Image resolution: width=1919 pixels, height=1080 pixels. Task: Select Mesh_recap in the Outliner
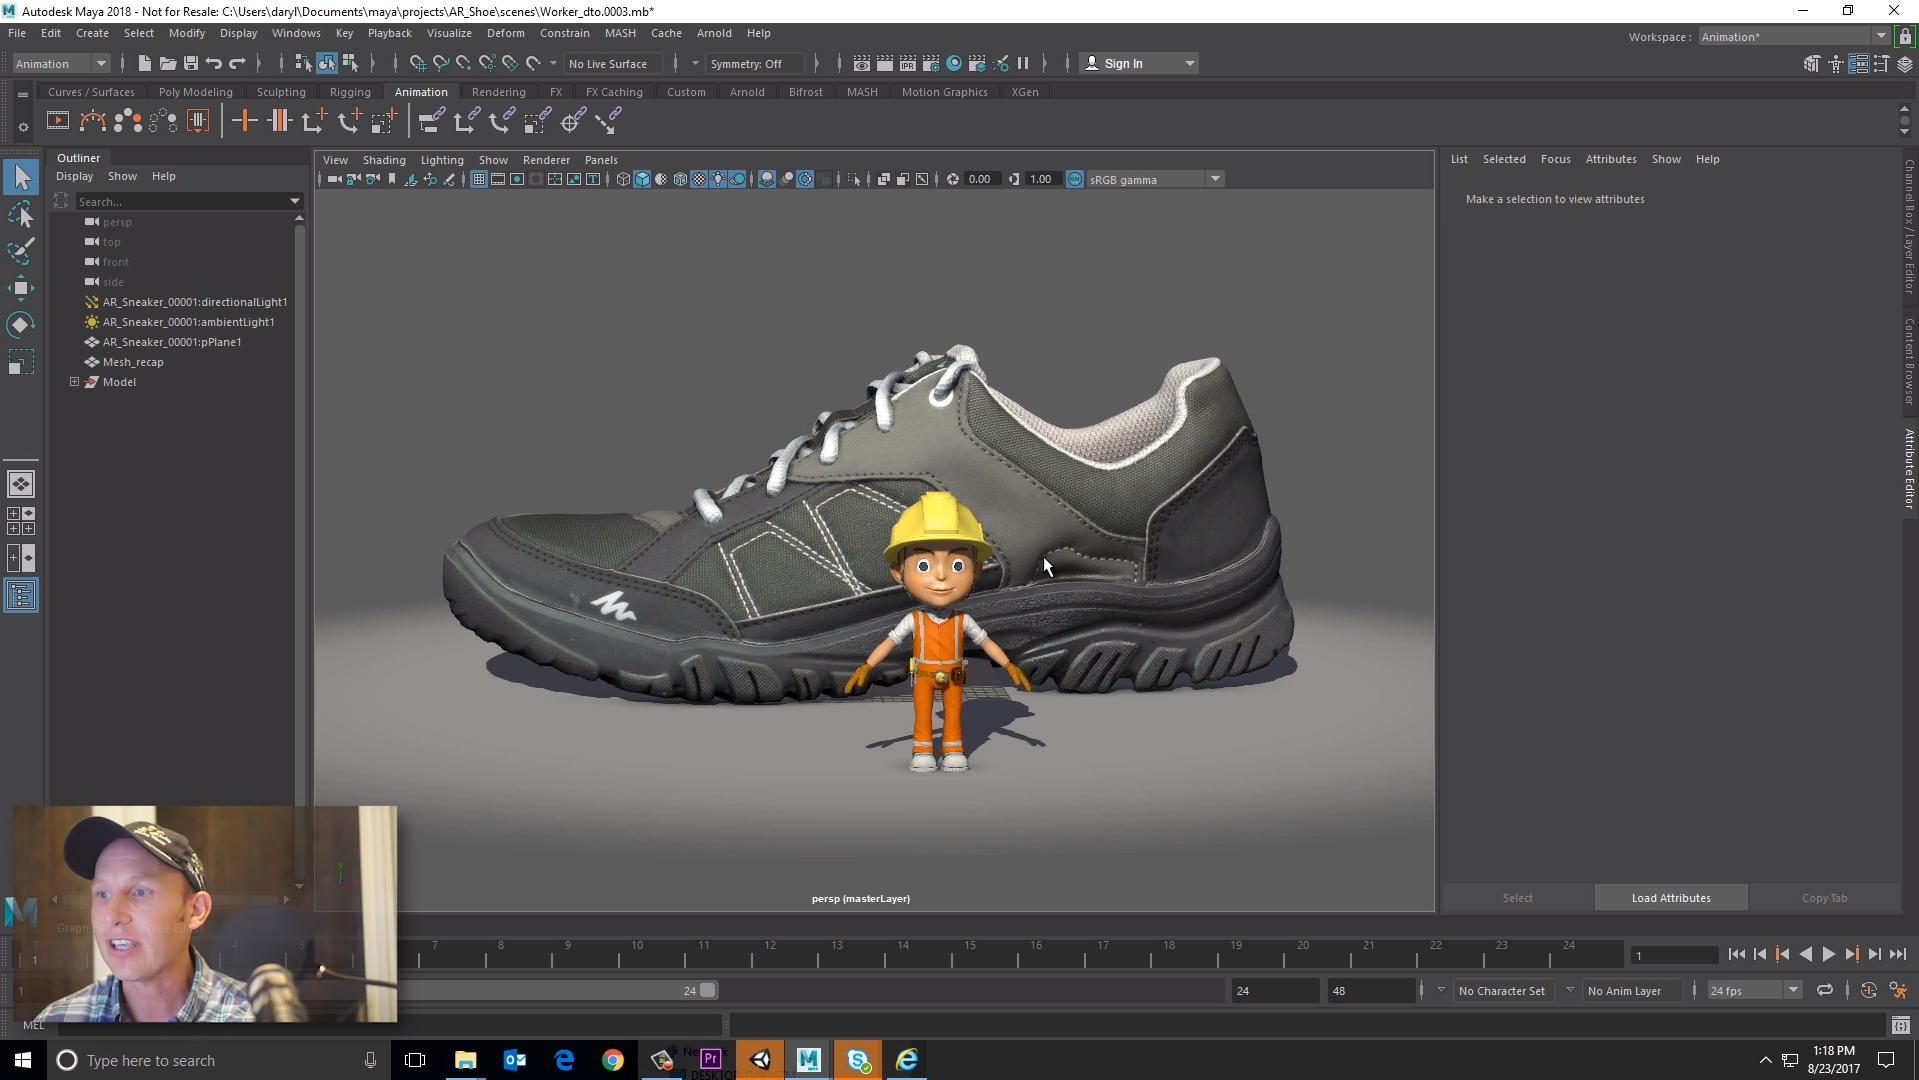tap(133, 362)
